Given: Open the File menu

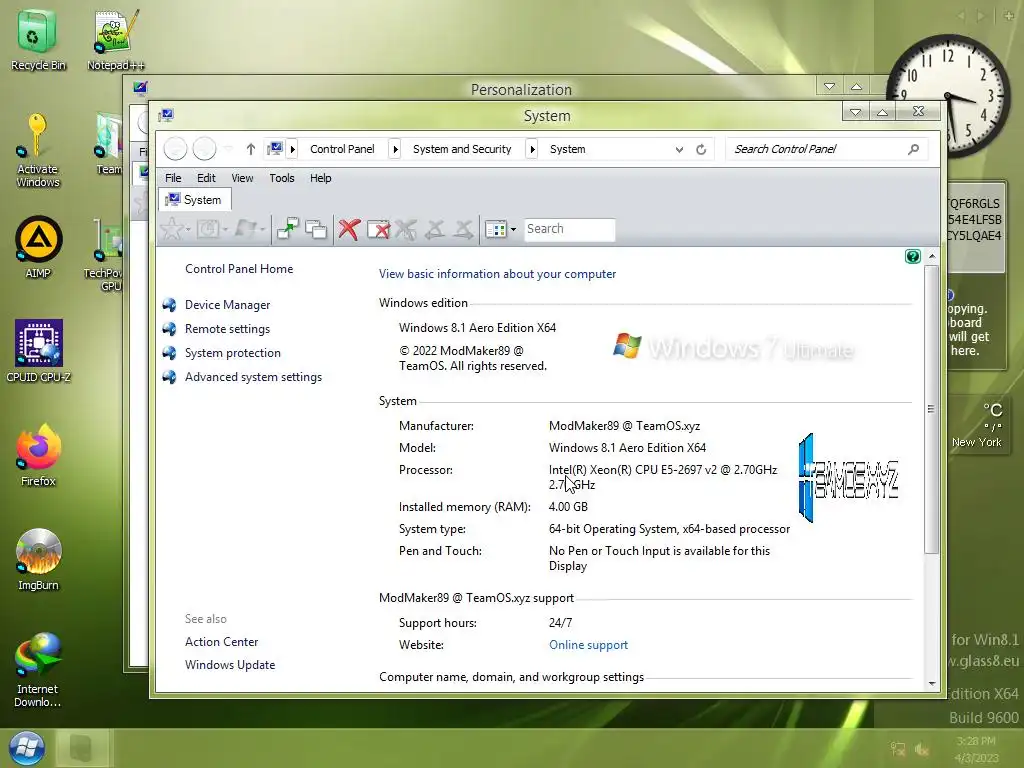Looking at the screenshot, I should (x=173, y=178).
